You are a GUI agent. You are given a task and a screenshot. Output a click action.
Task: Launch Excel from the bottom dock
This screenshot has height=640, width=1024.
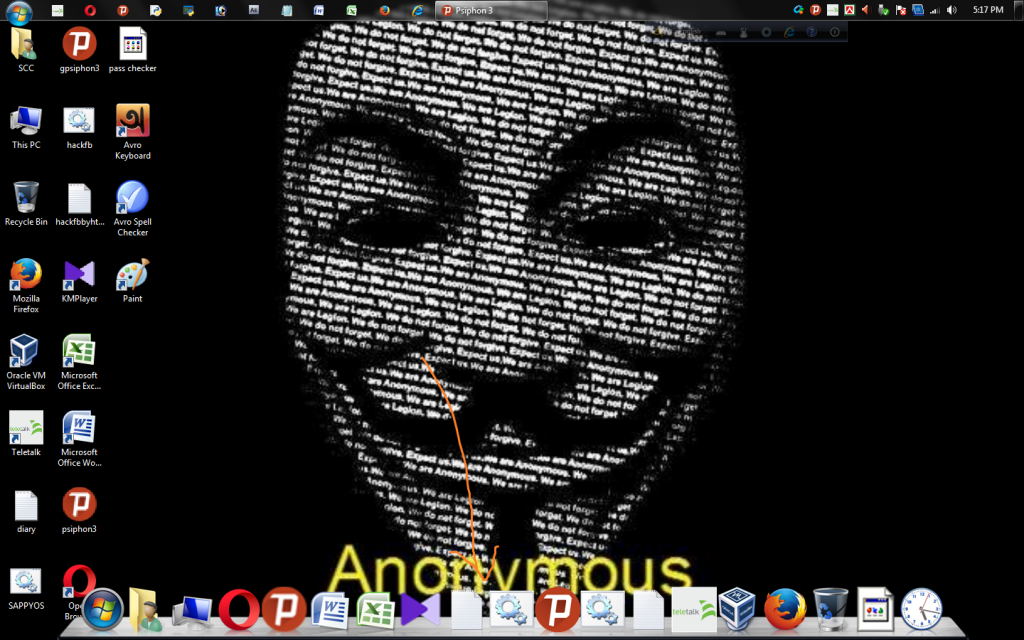click(375, 610)
